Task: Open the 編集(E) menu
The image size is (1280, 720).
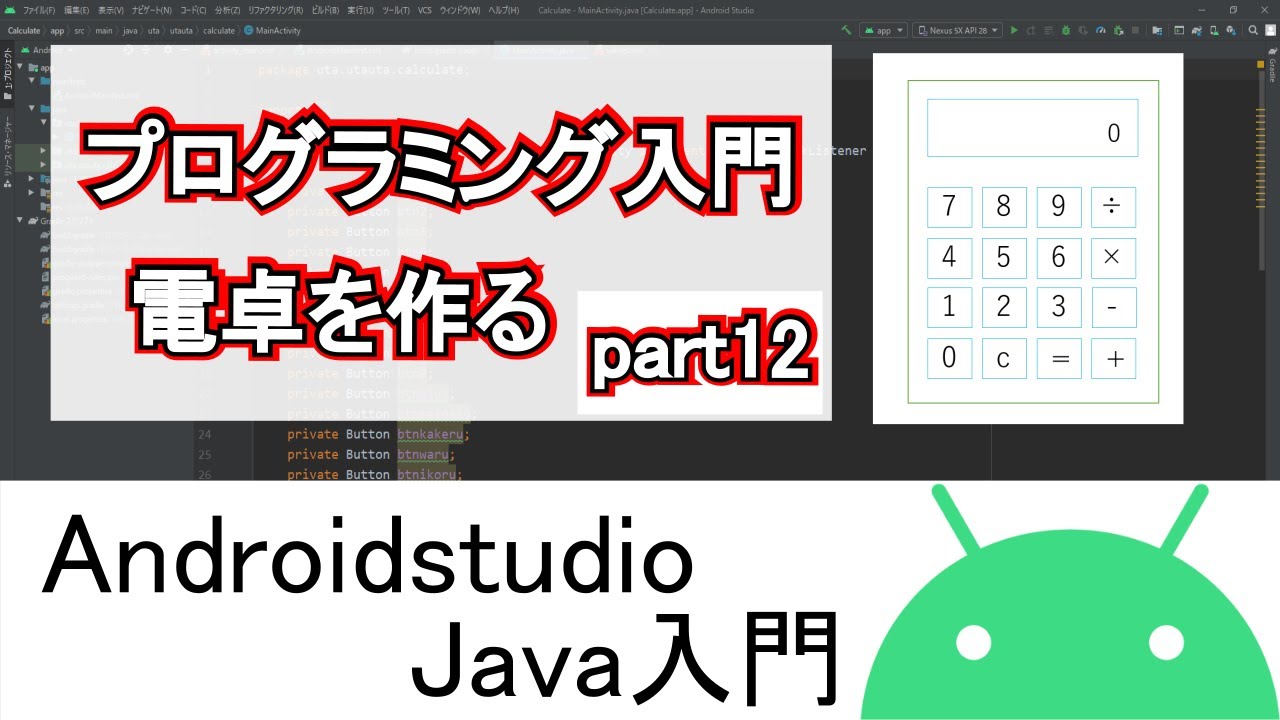Action: 76,10
